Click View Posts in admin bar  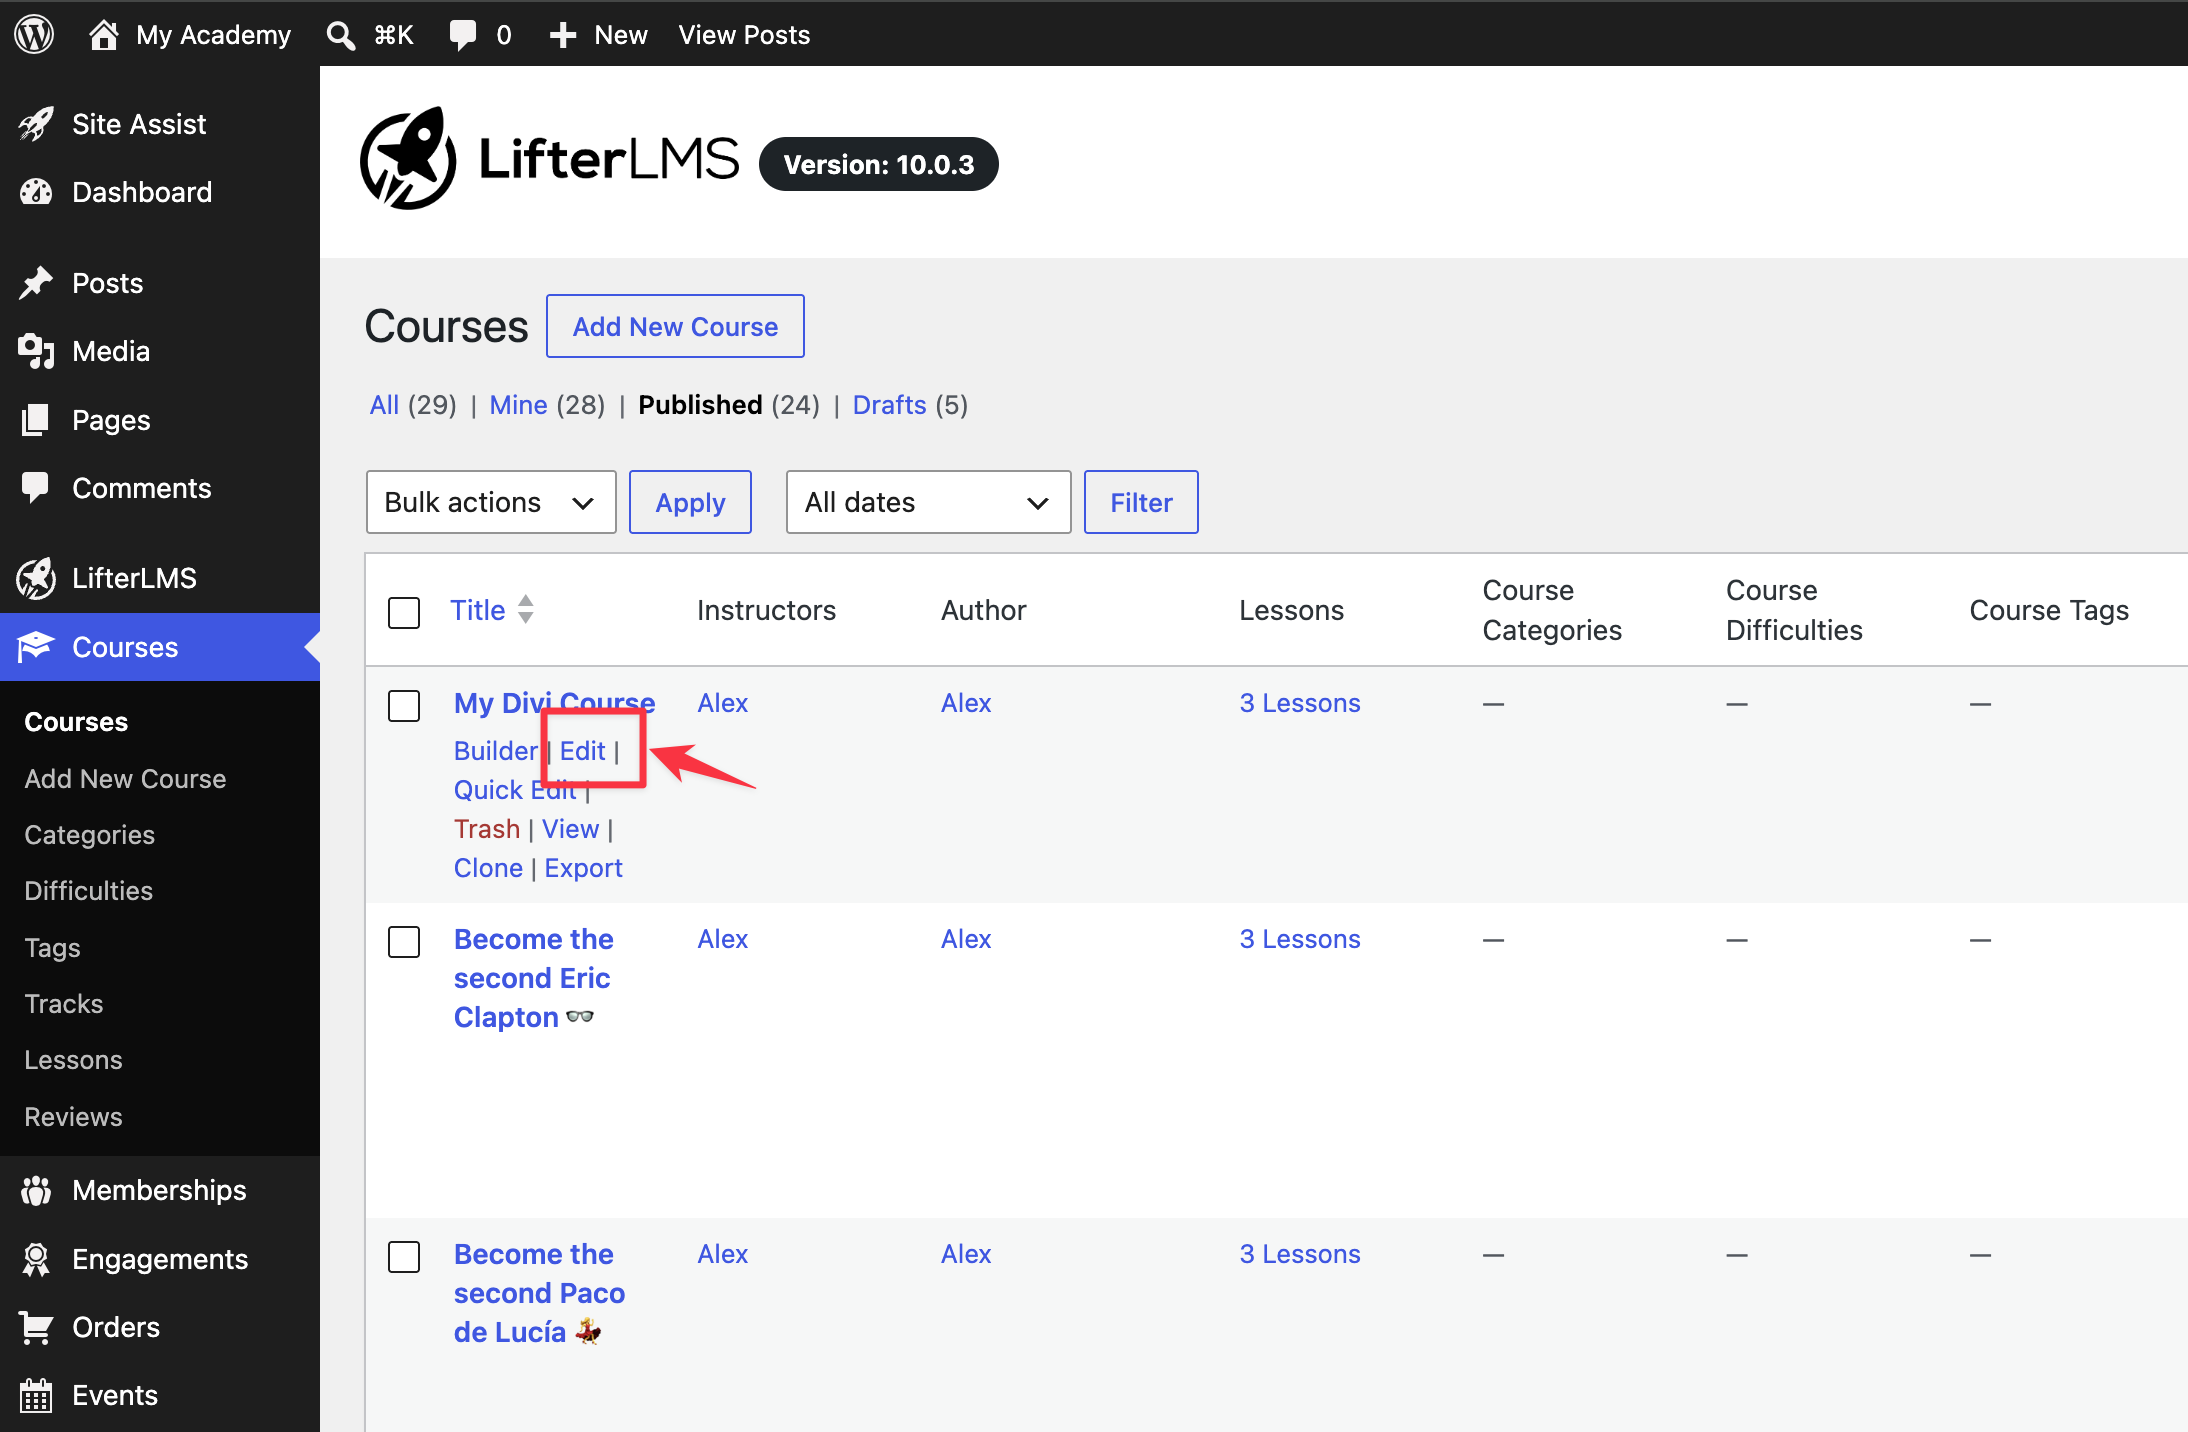pos(744,35)
